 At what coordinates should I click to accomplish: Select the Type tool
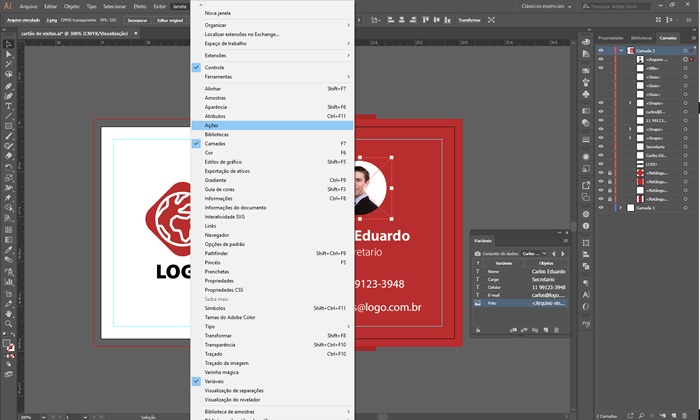8,106
